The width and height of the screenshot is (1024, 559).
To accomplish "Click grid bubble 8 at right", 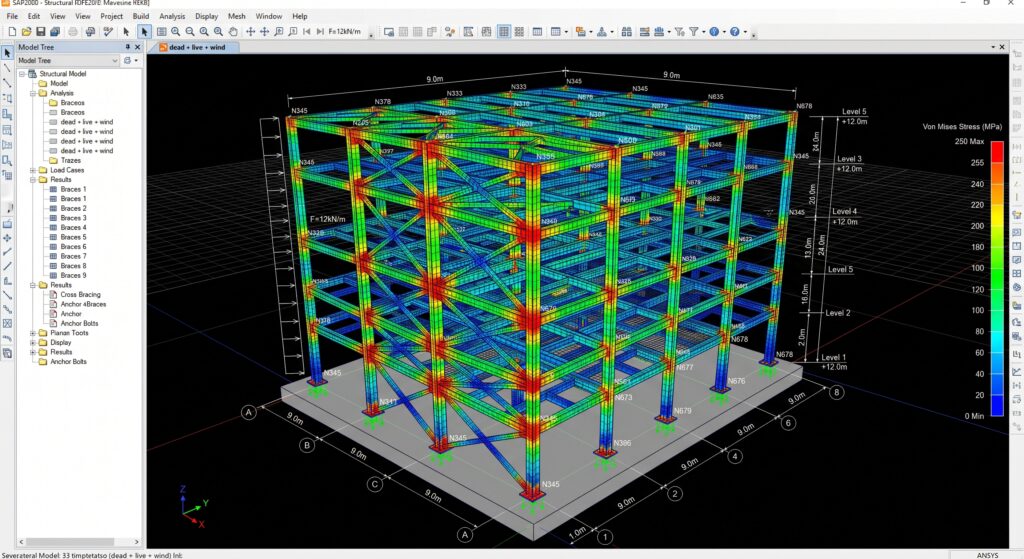I will pyautogui.click(x=837, y=392).
